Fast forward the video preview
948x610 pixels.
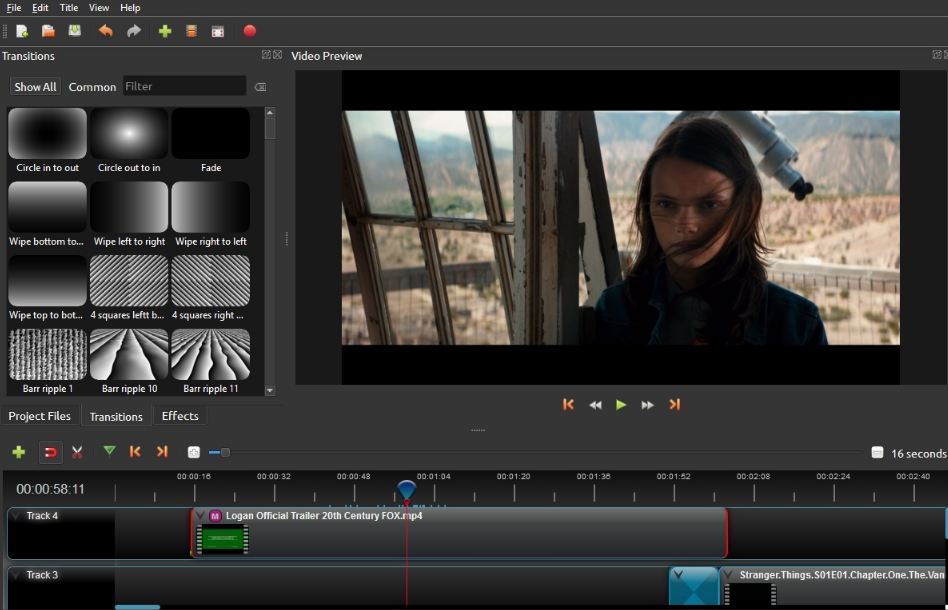[648, 405]
